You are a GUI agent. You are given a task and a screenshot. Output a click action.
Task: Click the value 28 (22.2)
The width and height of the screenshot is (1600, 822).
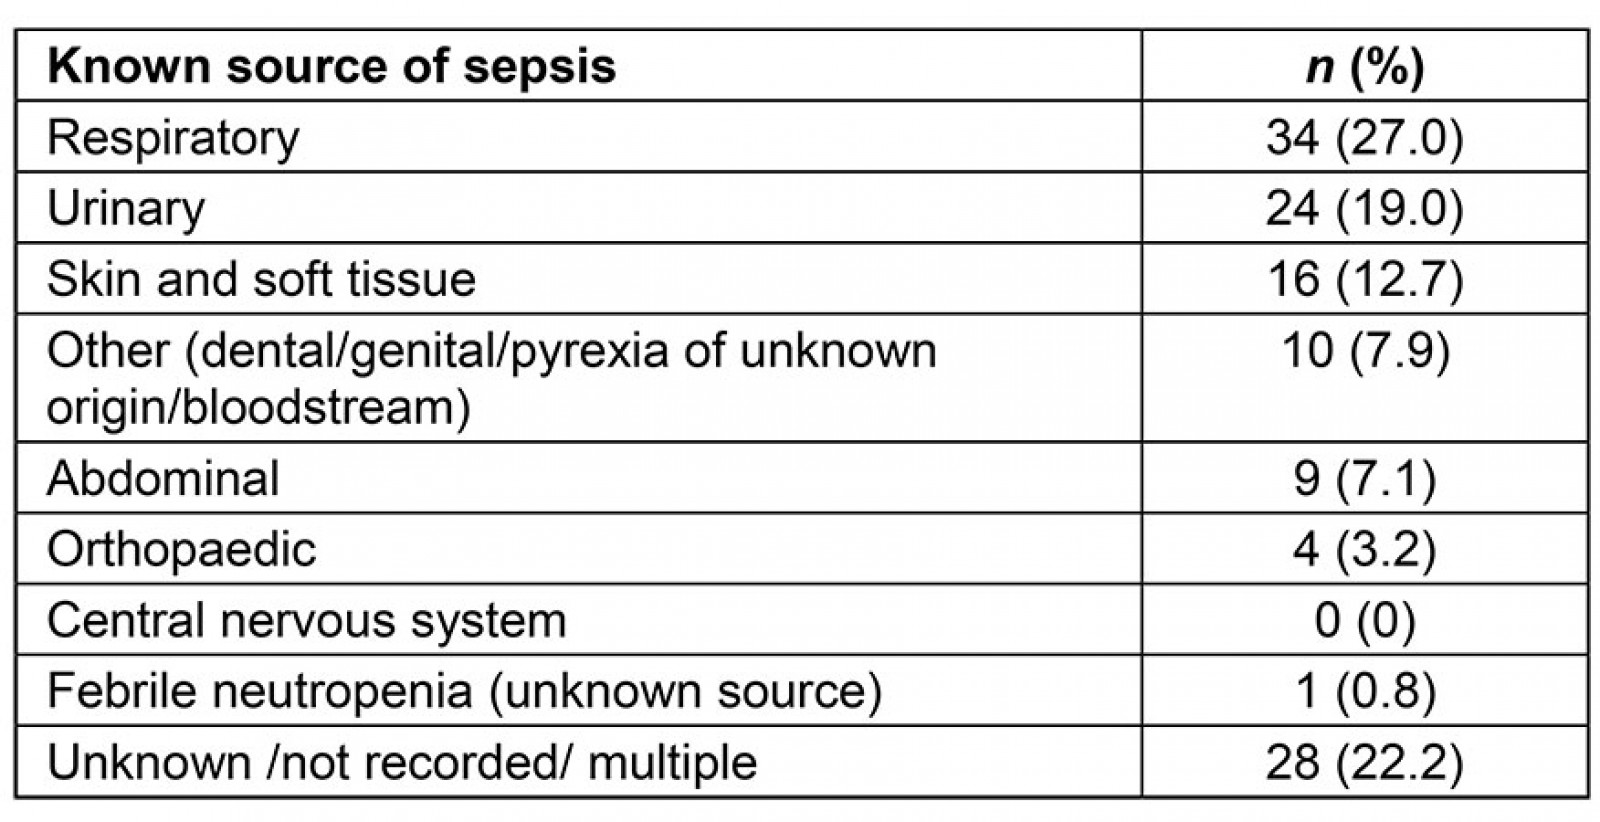click(x=1364, y=762)
